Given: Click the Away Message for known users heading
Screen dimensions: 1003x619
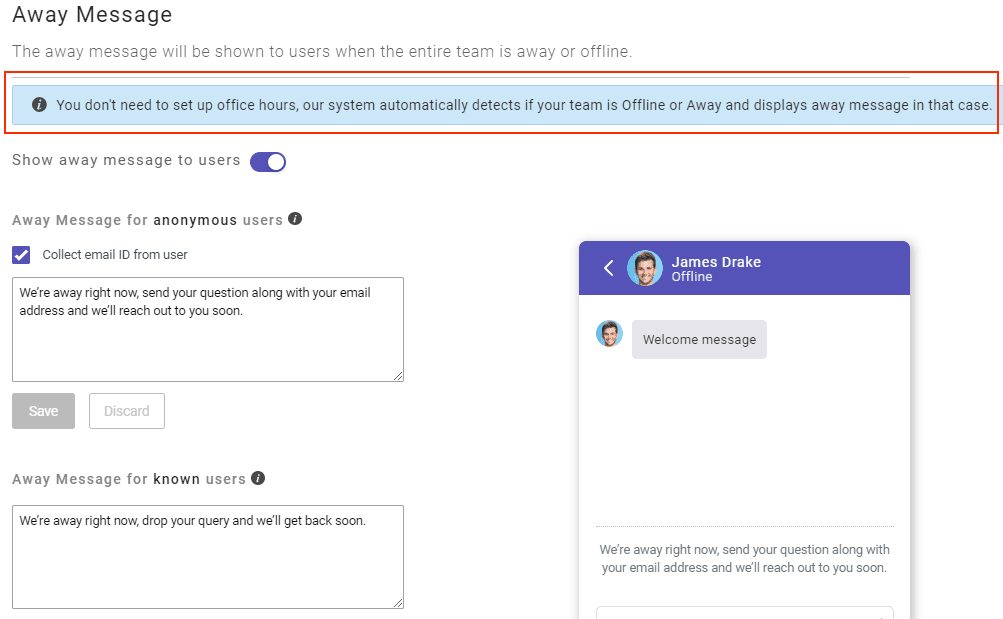Looking at the screenshot, I should point(129,479).
